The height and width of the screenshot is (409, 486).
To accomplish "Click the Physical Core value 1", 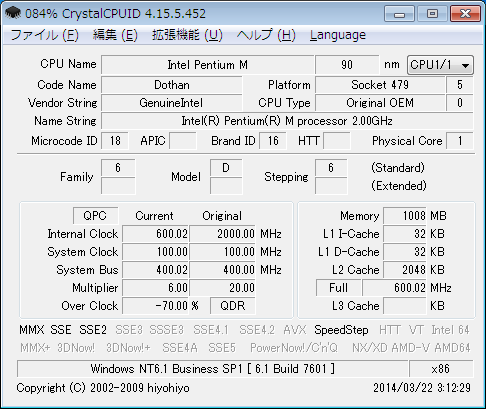I will coord(460,141).
